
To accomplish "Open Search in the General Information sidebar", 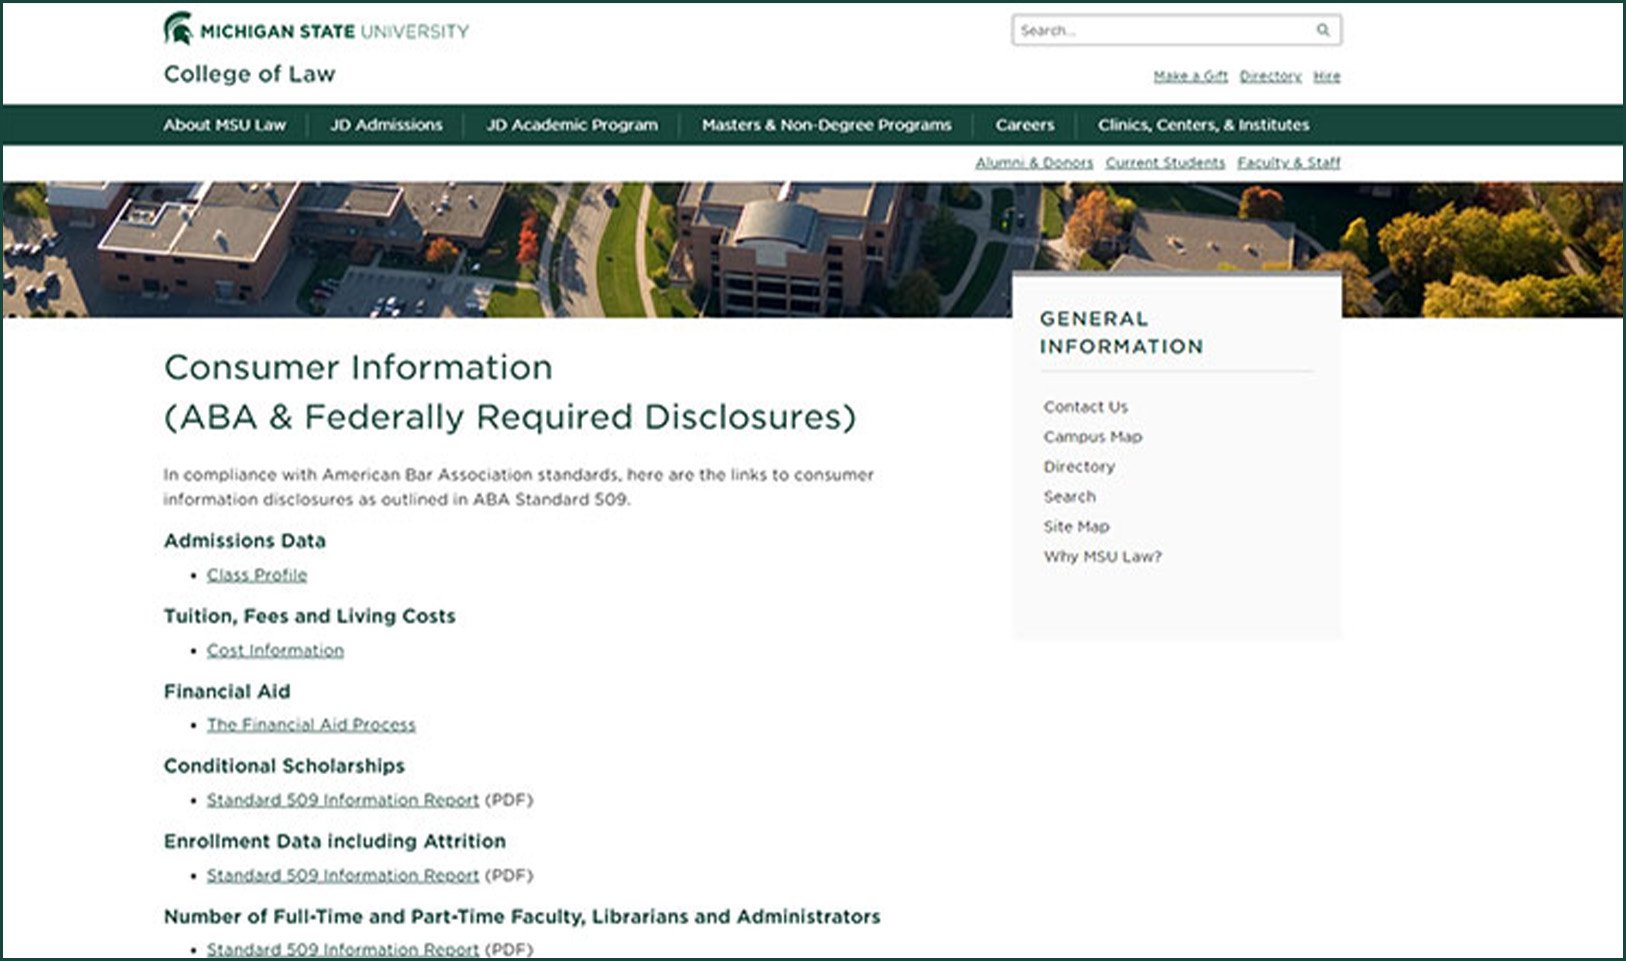I will click(1069, 497).
